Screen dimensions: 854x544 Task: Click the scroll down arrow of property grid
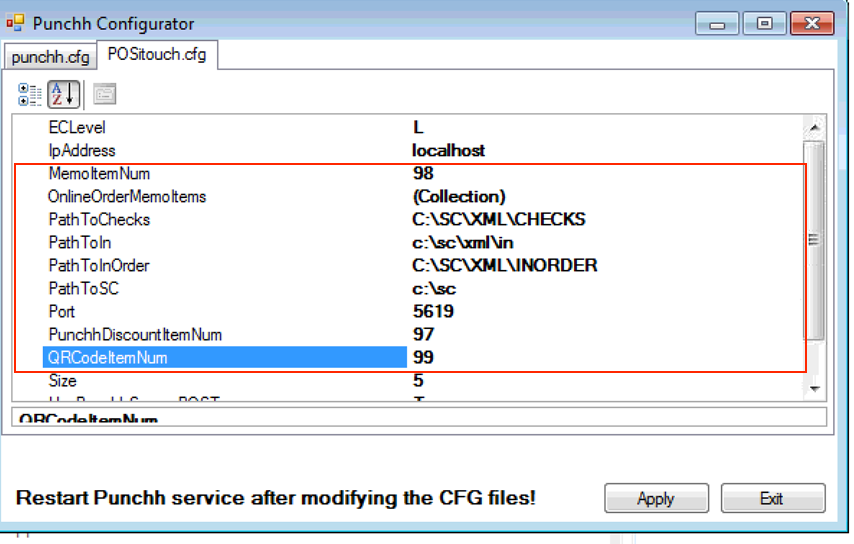tap(814, 388)
